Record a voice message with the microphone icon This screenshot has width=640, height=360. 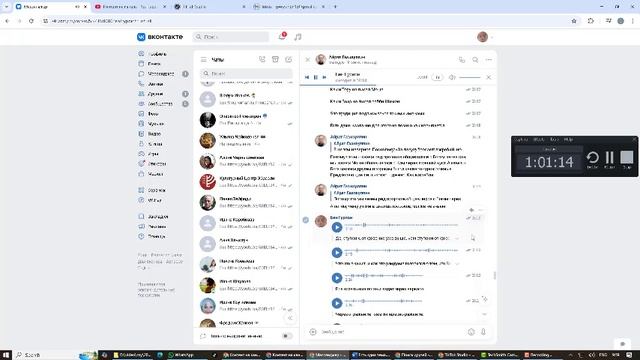(483, 332)
